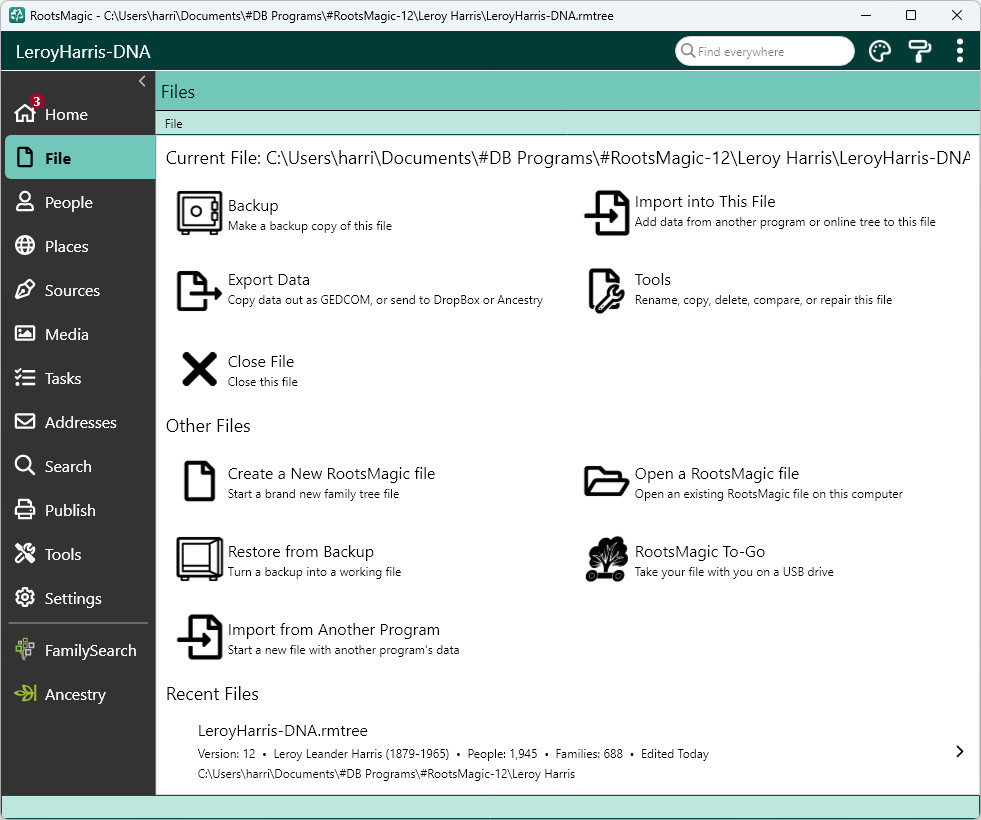Screen dimensions: 981x820
Task: Click the Close File X icon
Action: click(x=199, y=369)
